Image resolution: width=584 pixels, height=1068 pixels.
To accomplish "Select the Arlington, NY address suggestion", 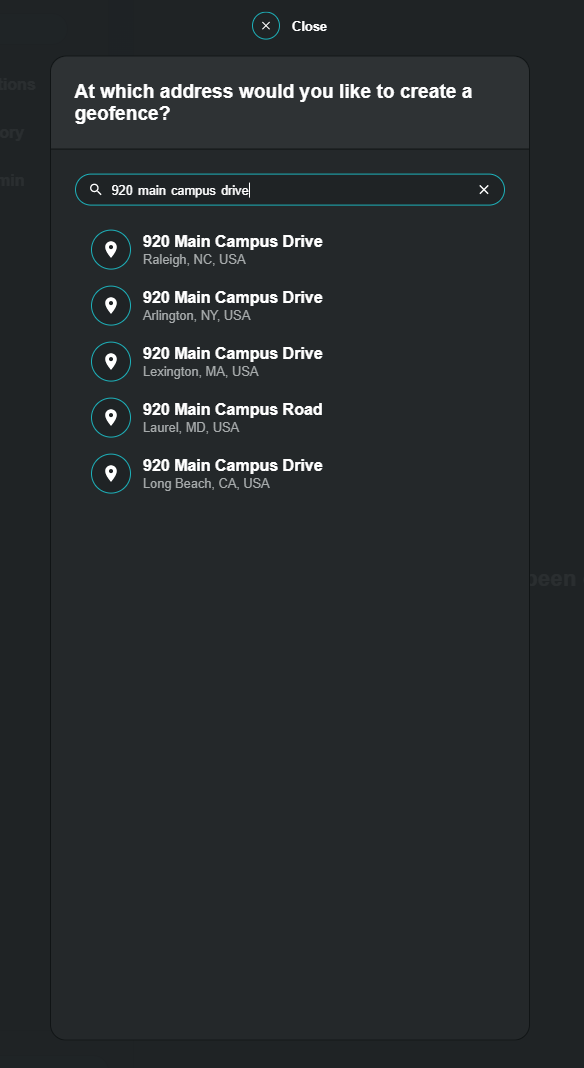I will 232,305.
